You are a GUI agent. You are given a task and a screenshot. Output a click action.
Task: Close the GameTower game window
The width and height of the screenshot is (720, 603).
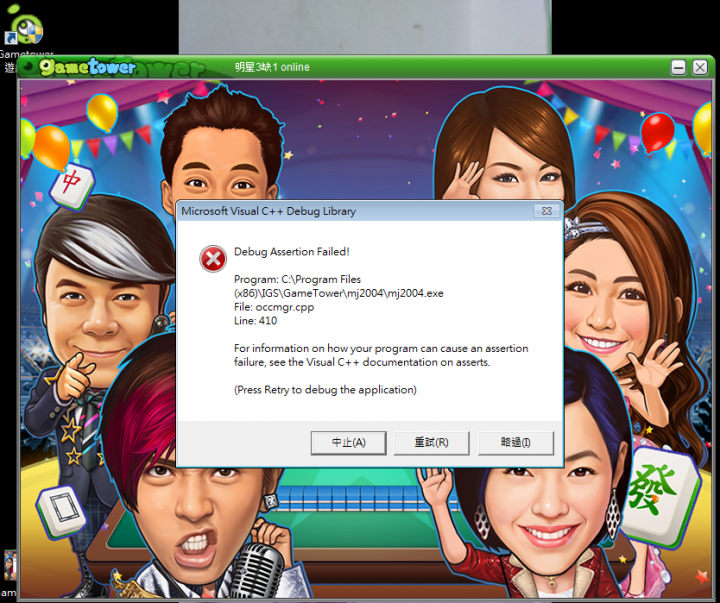point(700,68)
